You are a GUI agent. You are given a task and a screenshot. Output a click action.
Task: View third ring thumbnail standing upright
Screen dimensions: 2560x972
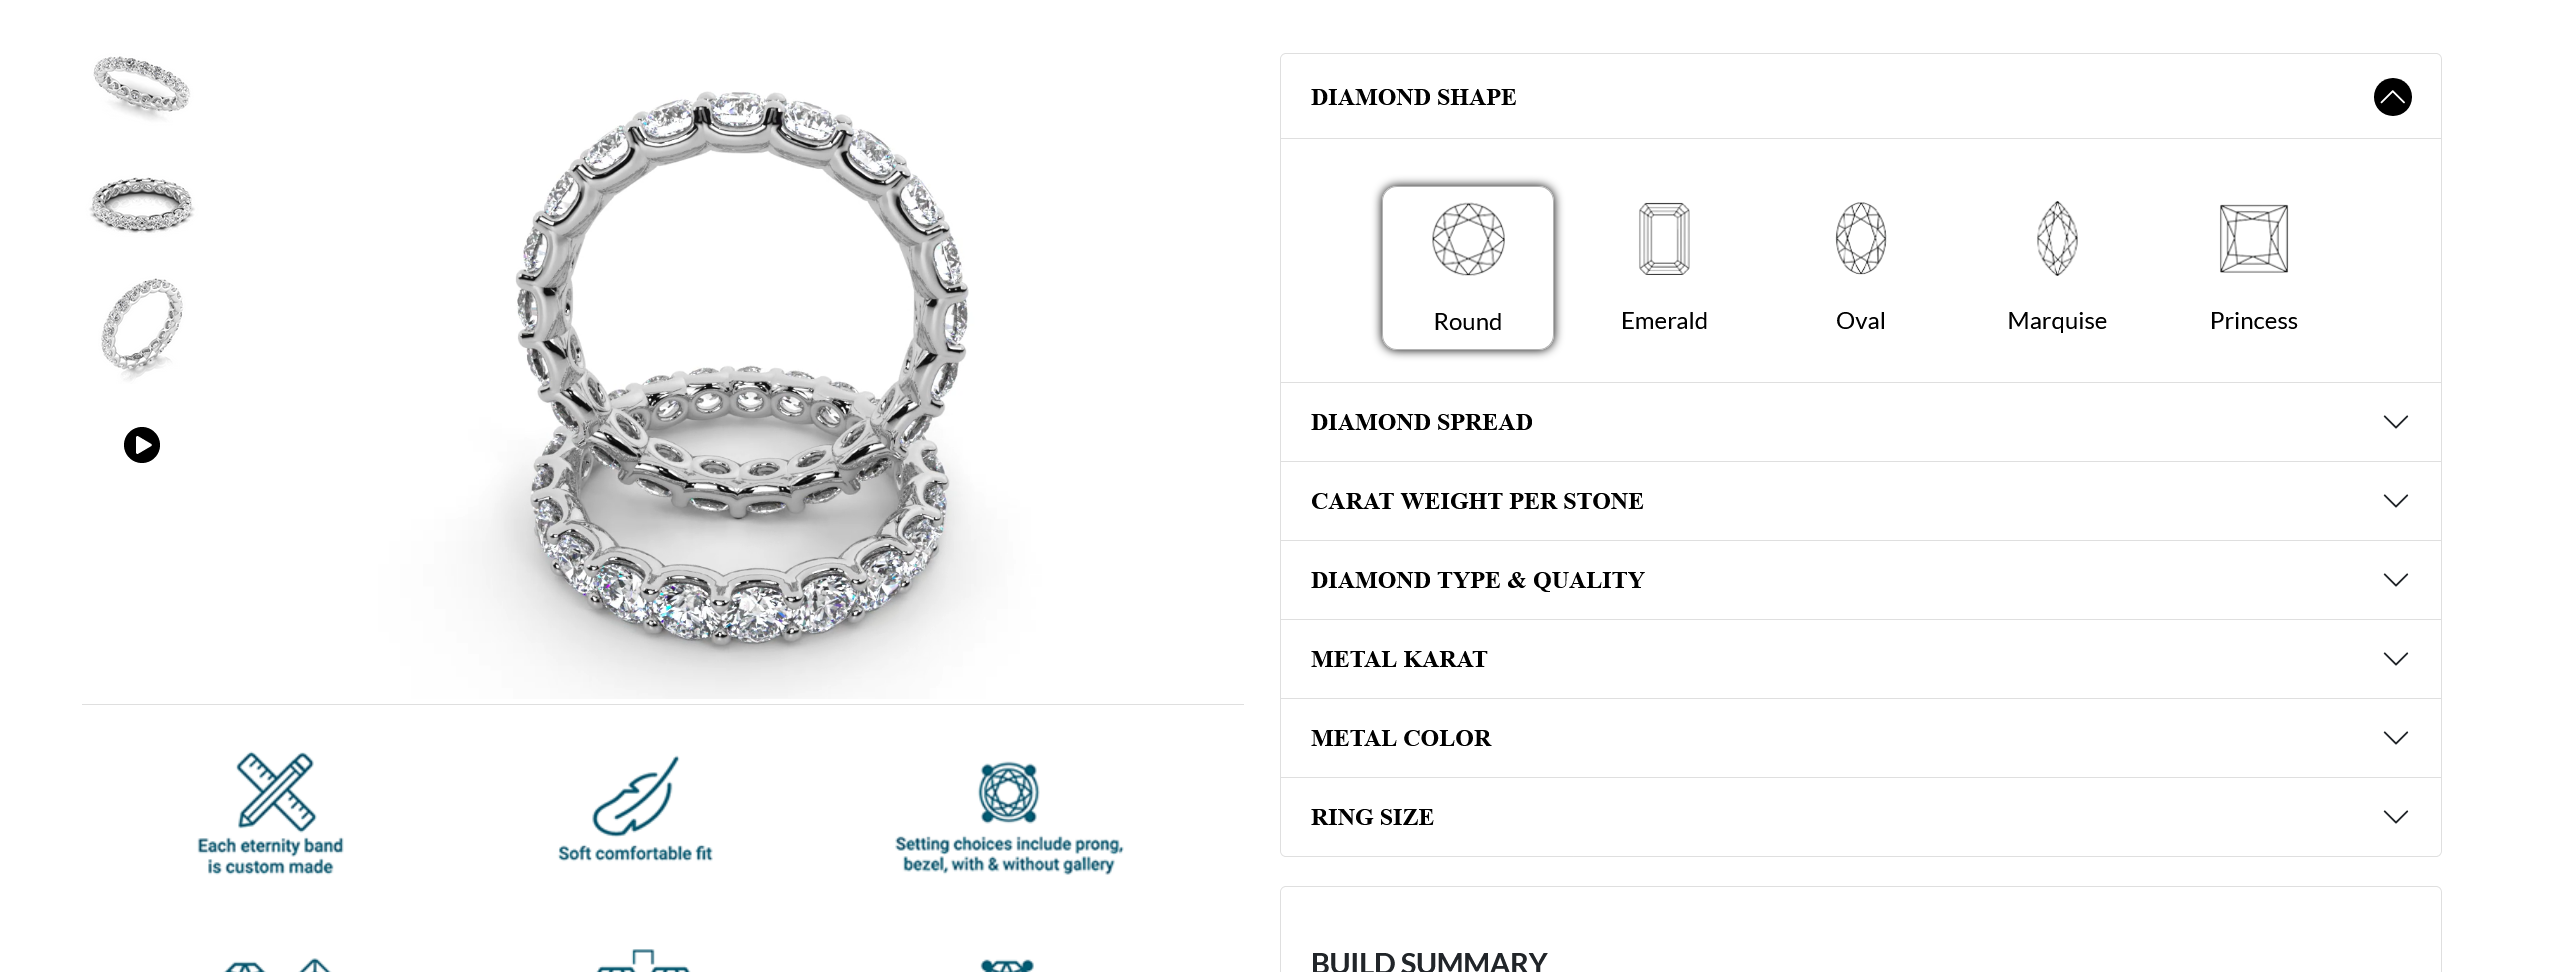click(142, 327)
